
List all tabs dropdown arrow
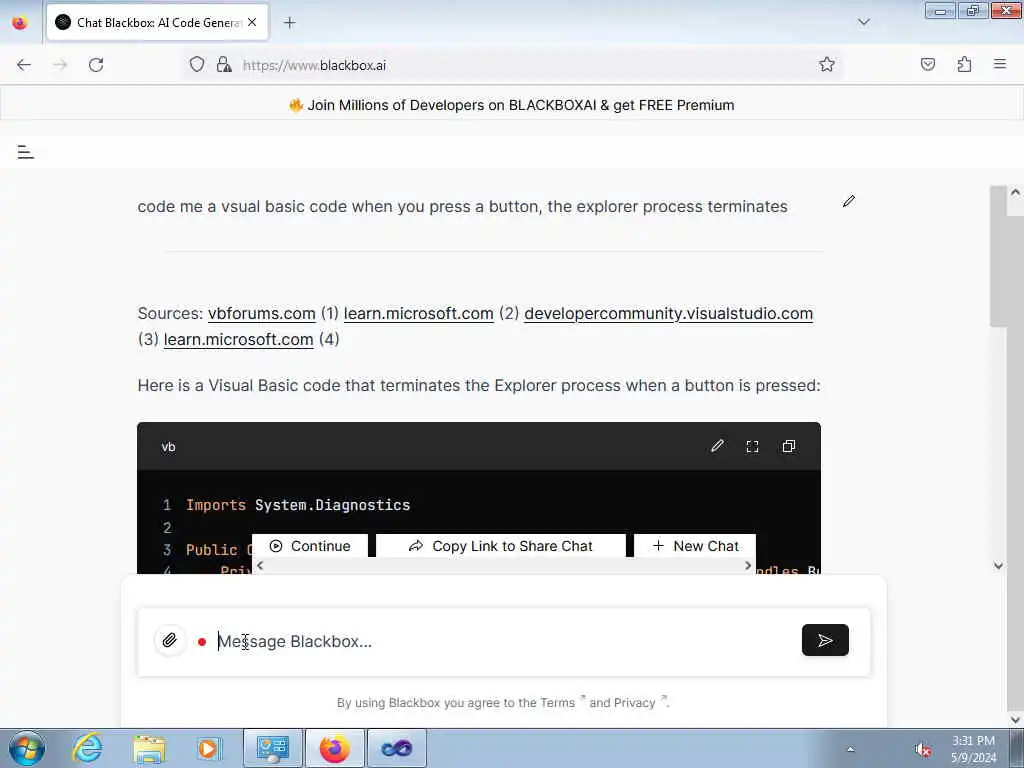pyautogui.click(x=863, y=22)
